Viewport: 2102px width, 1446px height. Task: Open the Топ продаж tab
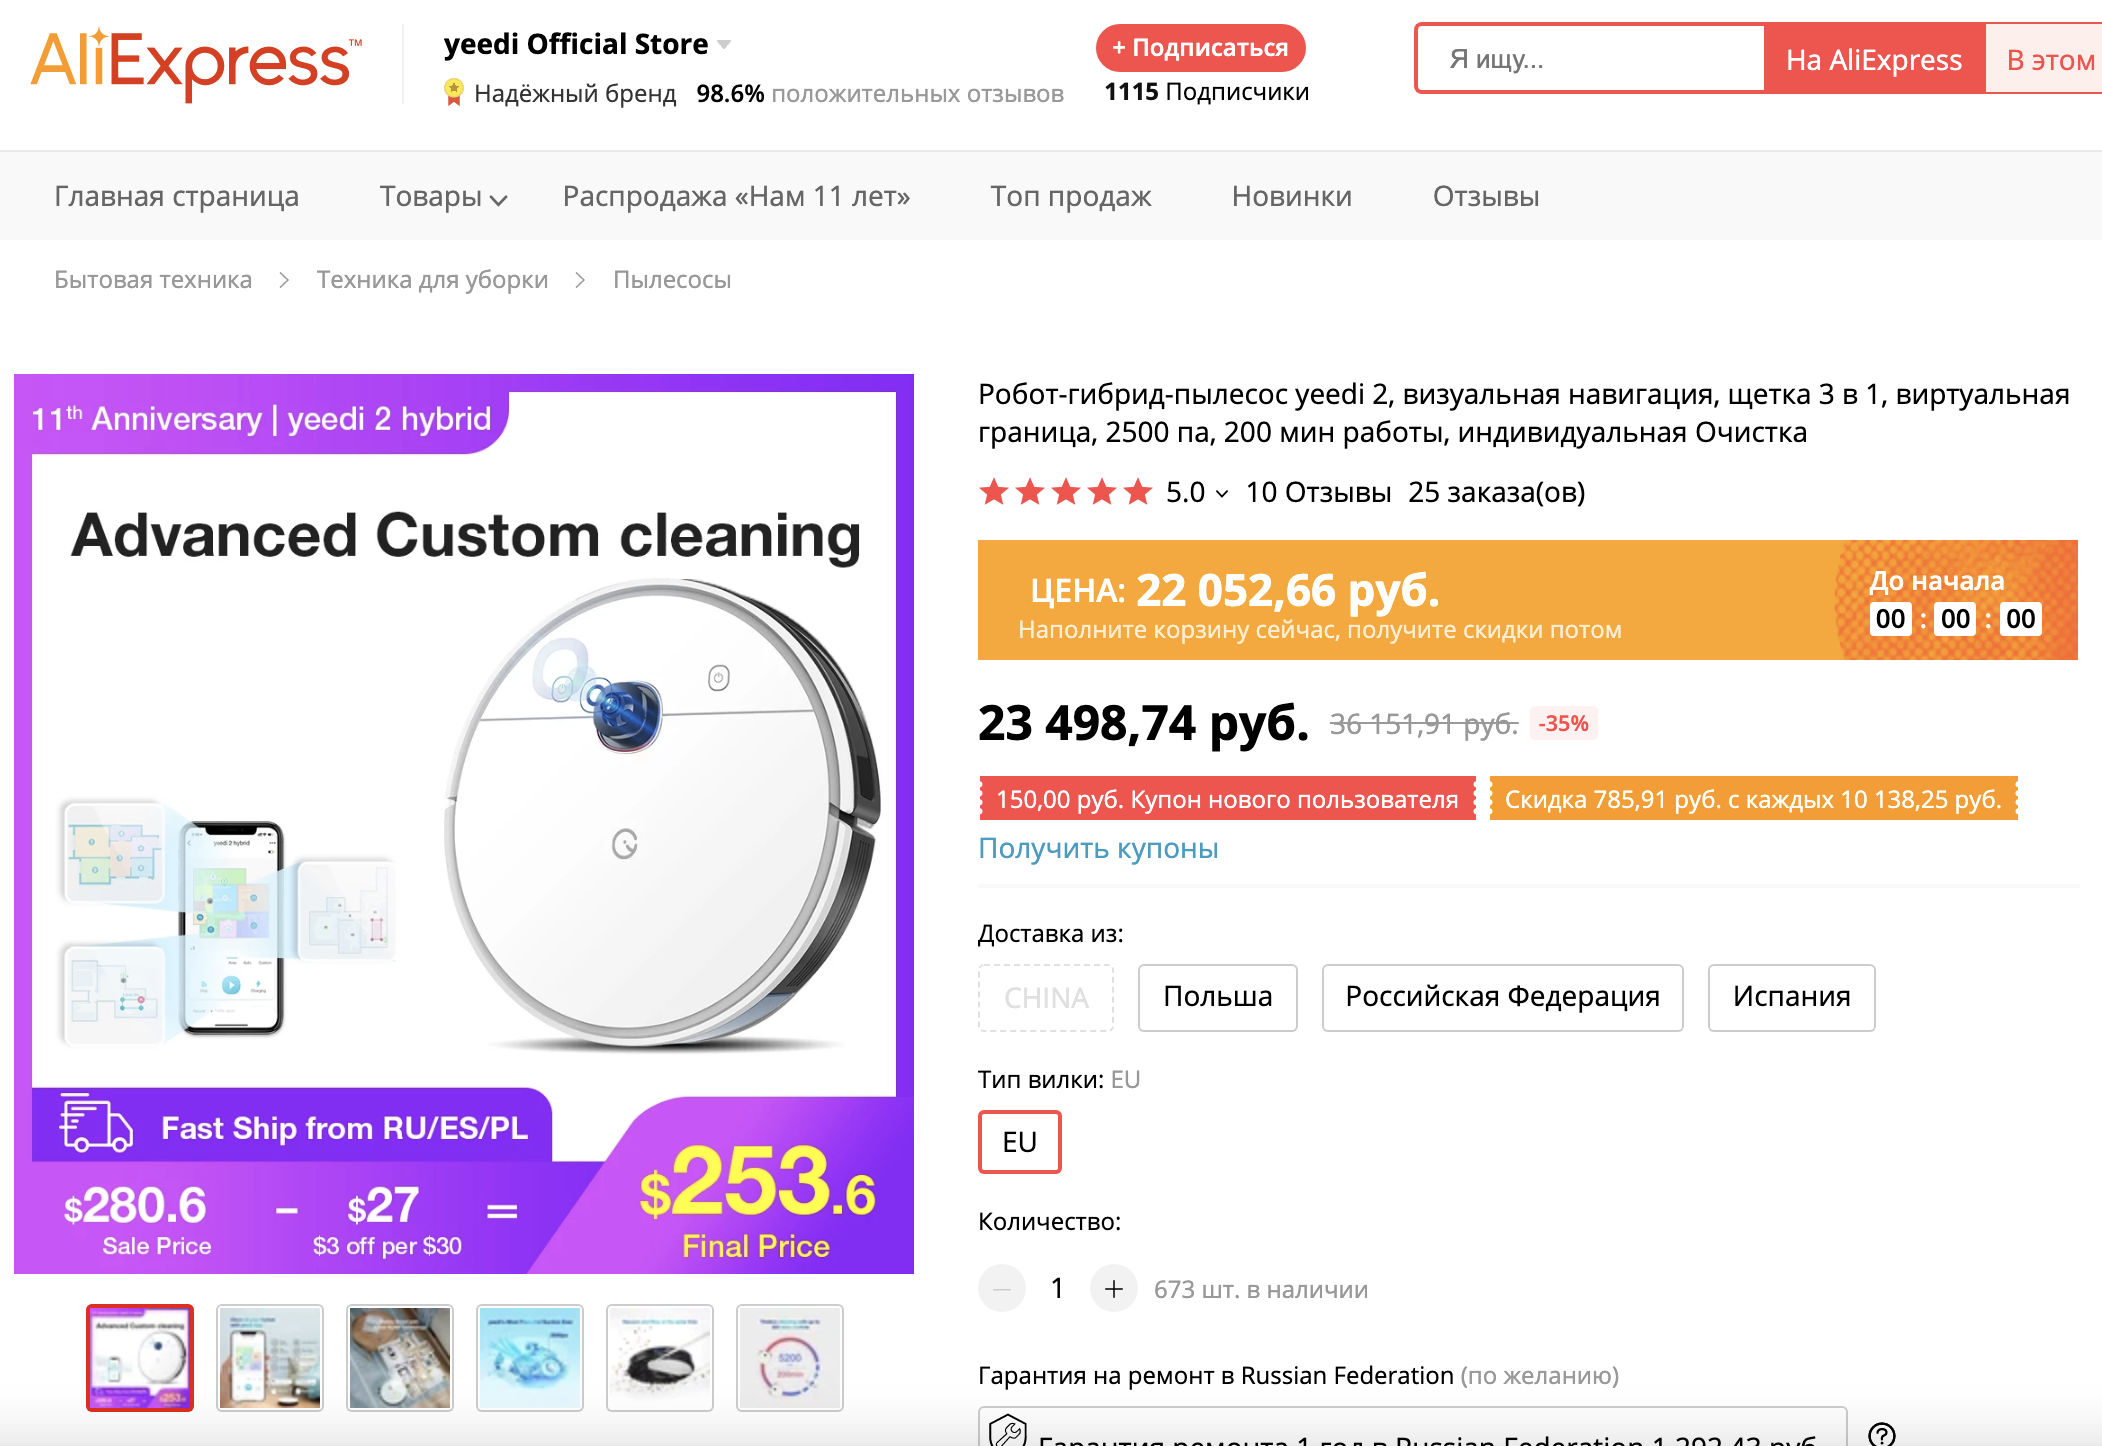point(1070,197)
